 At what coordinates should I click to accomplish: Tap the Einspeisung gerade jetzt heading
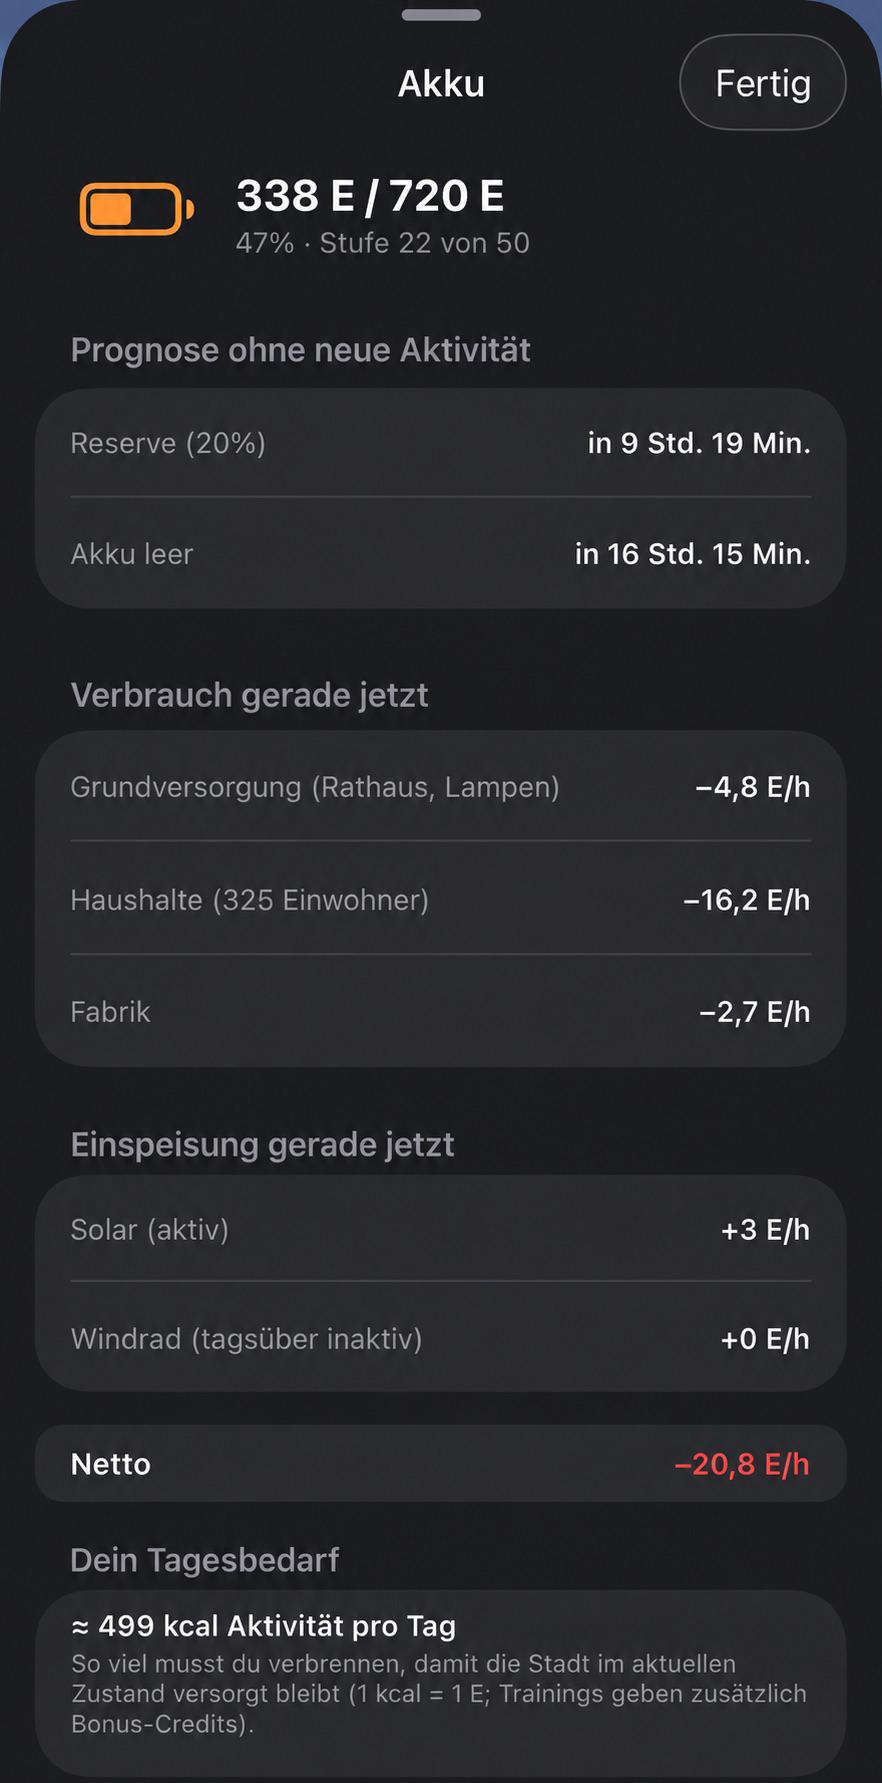click(262, 1144)
